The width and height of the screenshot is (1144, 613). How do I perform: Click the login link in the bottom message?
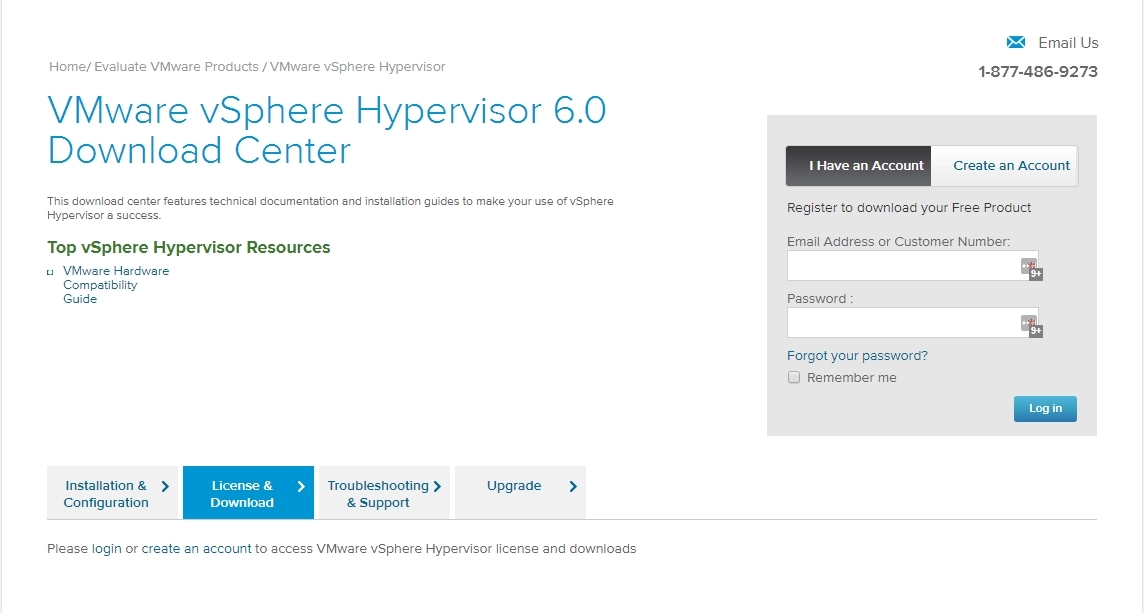coord(107,549)
